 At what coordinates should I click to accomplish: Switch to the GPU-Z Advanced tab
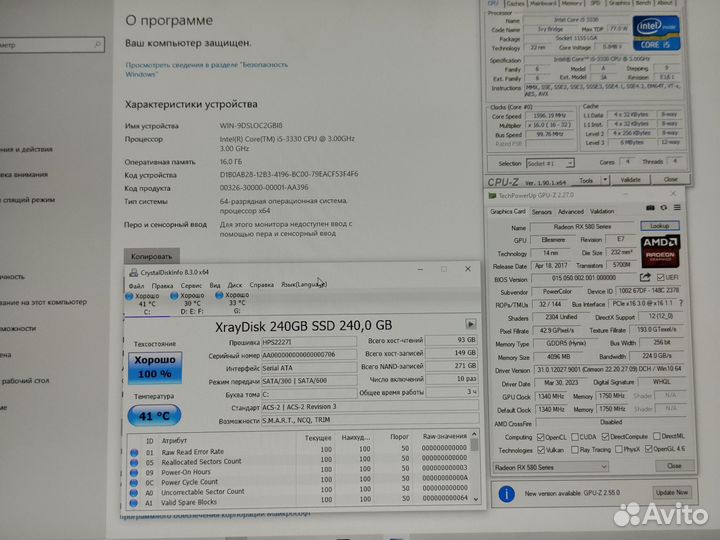pos(571,212)
